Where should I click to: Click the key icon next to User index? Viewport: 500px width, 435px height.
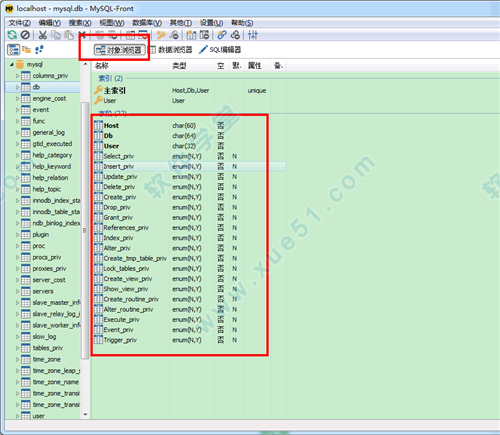(x=98, y=100)
